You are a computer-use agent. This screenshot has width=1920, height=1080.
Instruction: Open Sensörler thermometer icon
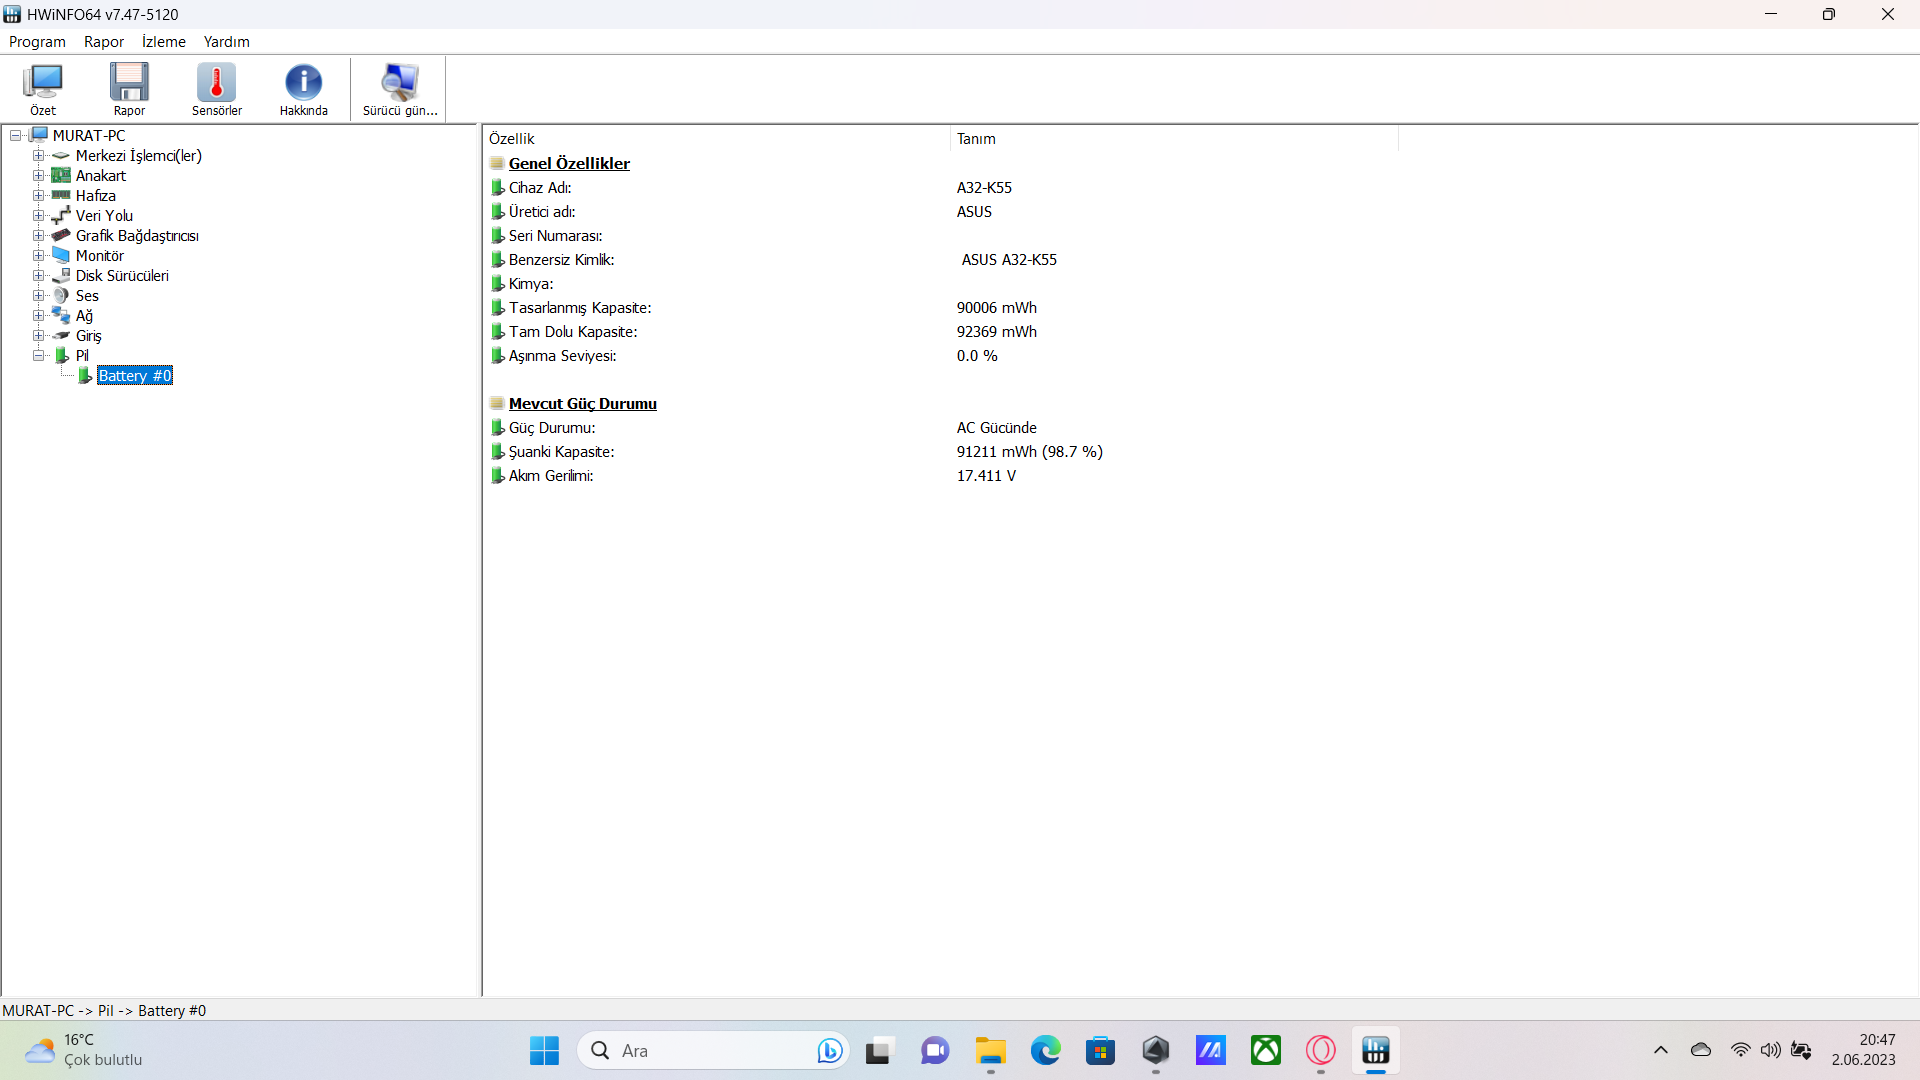point(216,89)
